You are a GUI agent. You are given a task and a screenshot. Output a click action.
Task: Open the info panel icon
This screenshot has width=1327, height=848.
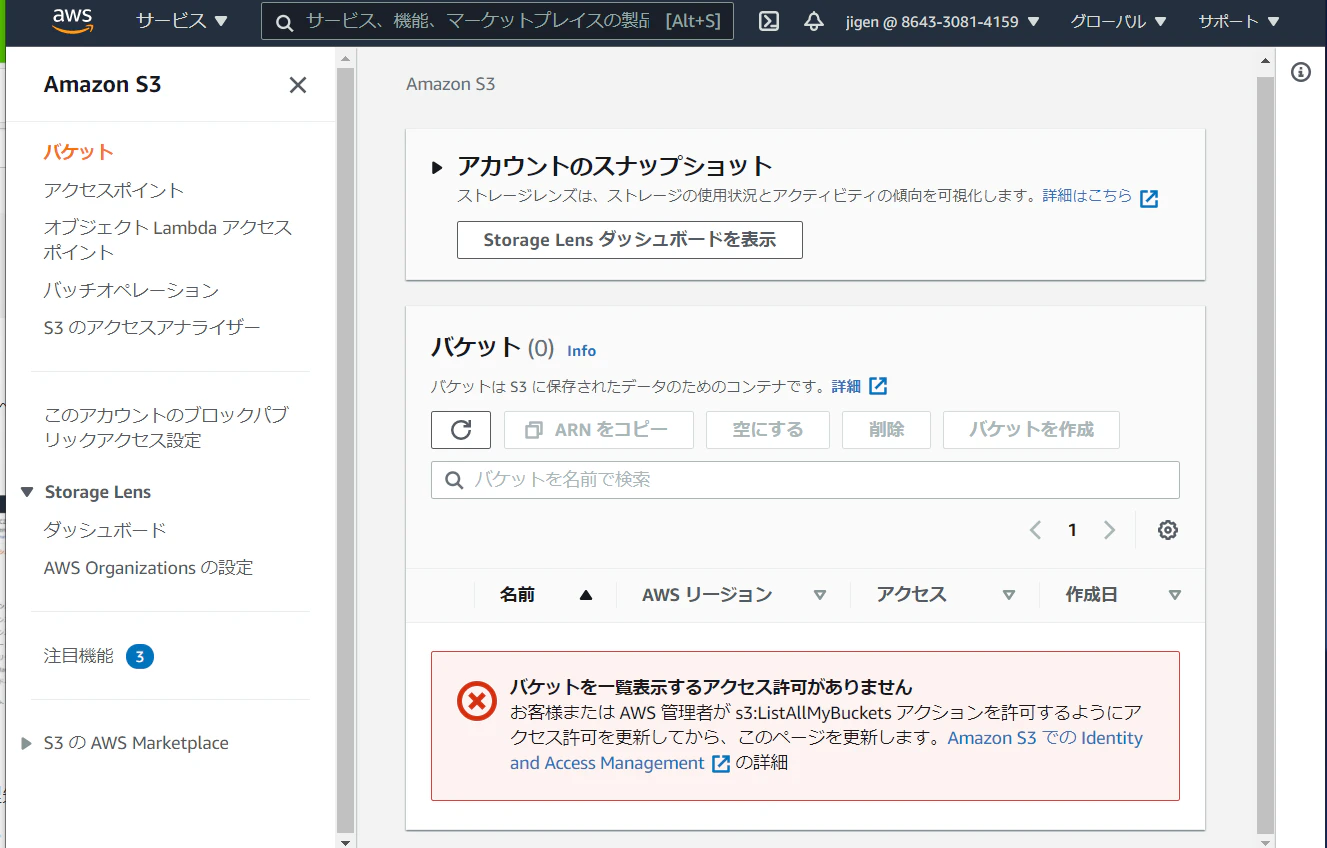[x=1301, y=72]
